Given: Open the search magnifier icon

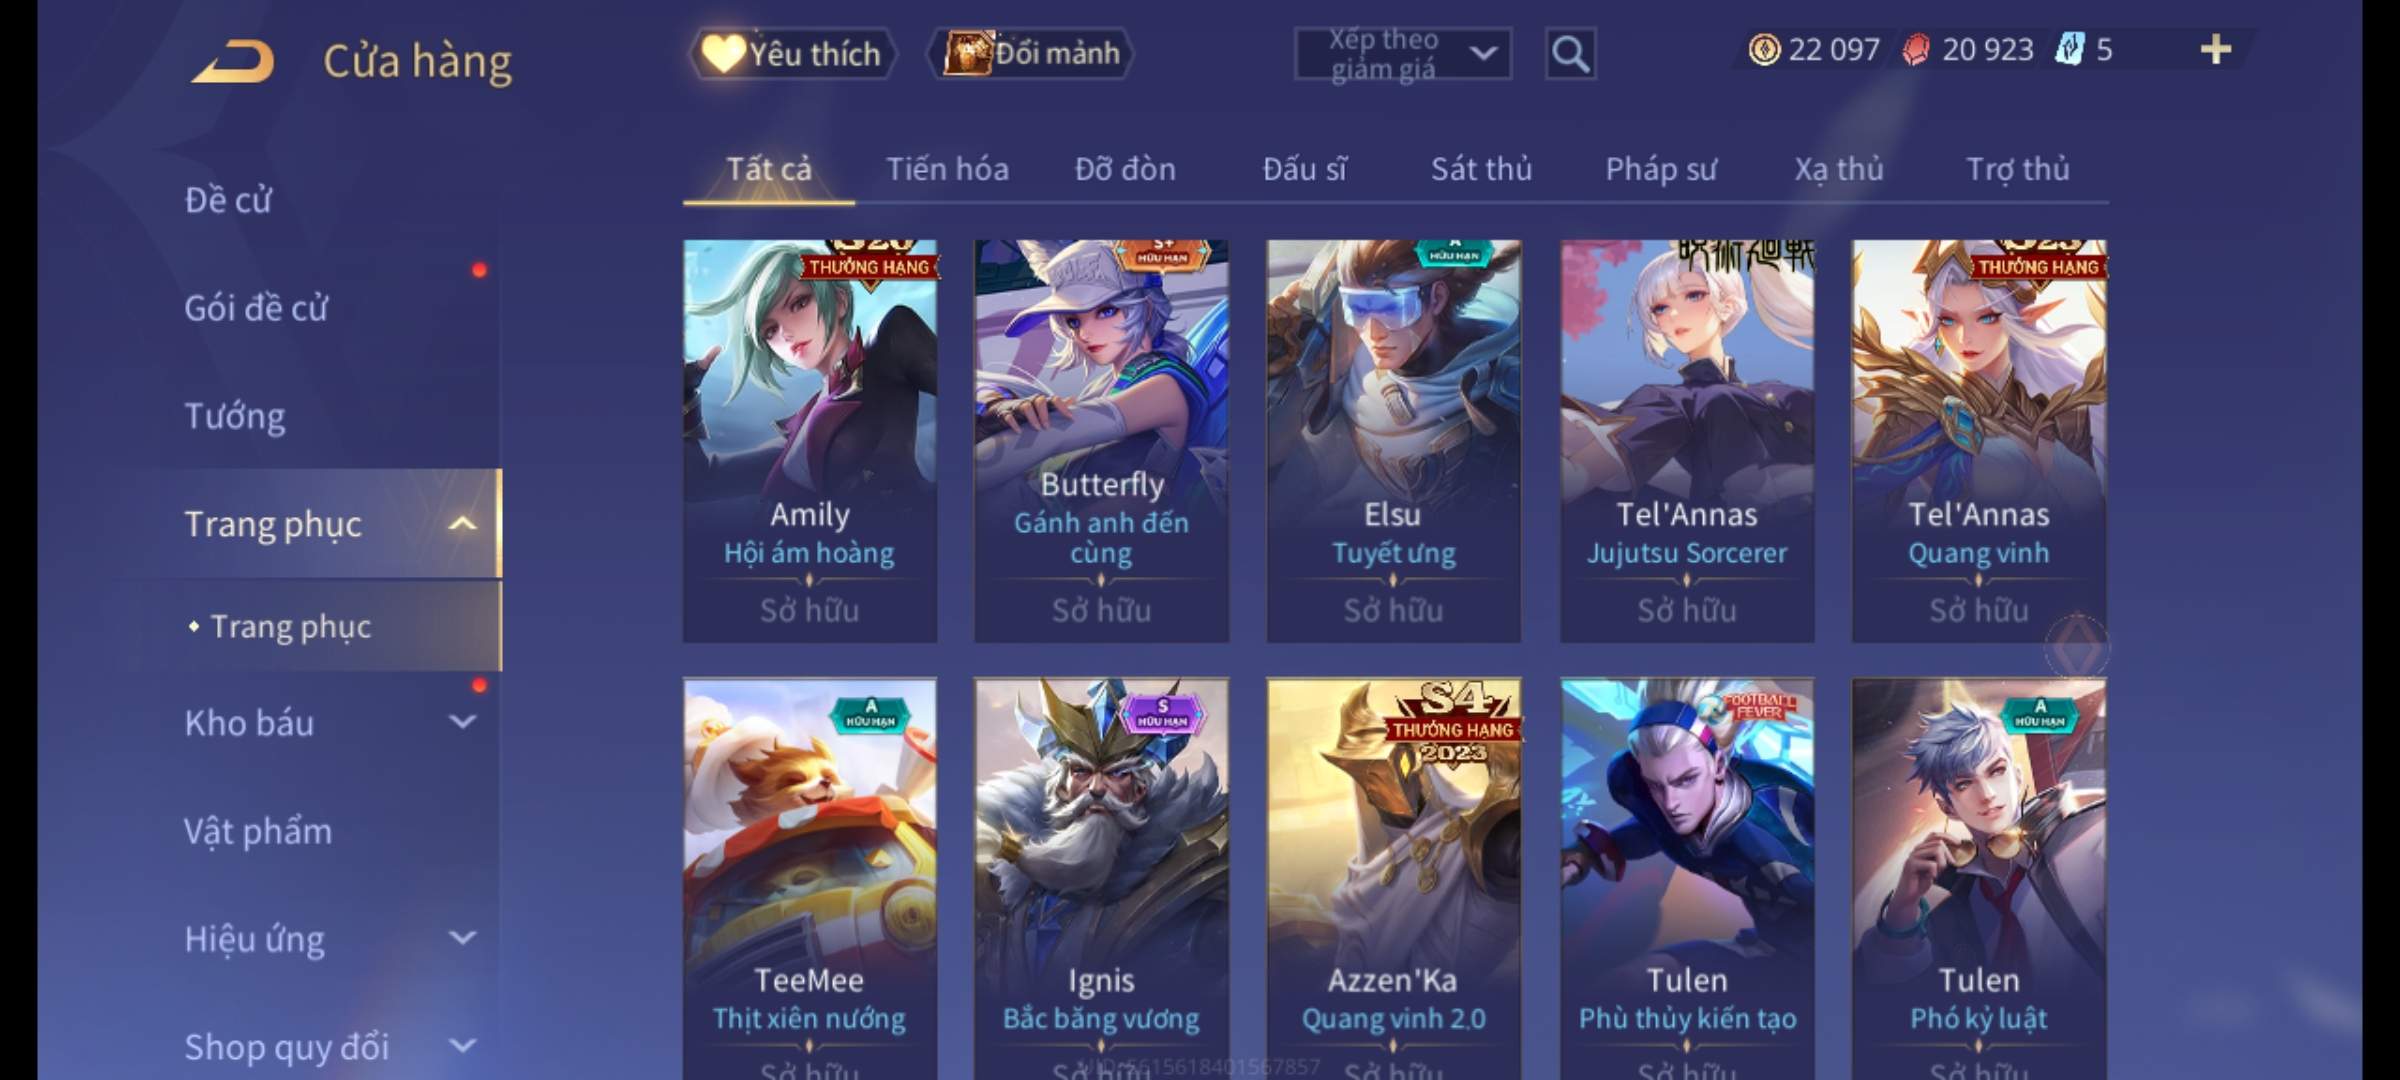Looking at the screenshot, I should coord(1570,54).
